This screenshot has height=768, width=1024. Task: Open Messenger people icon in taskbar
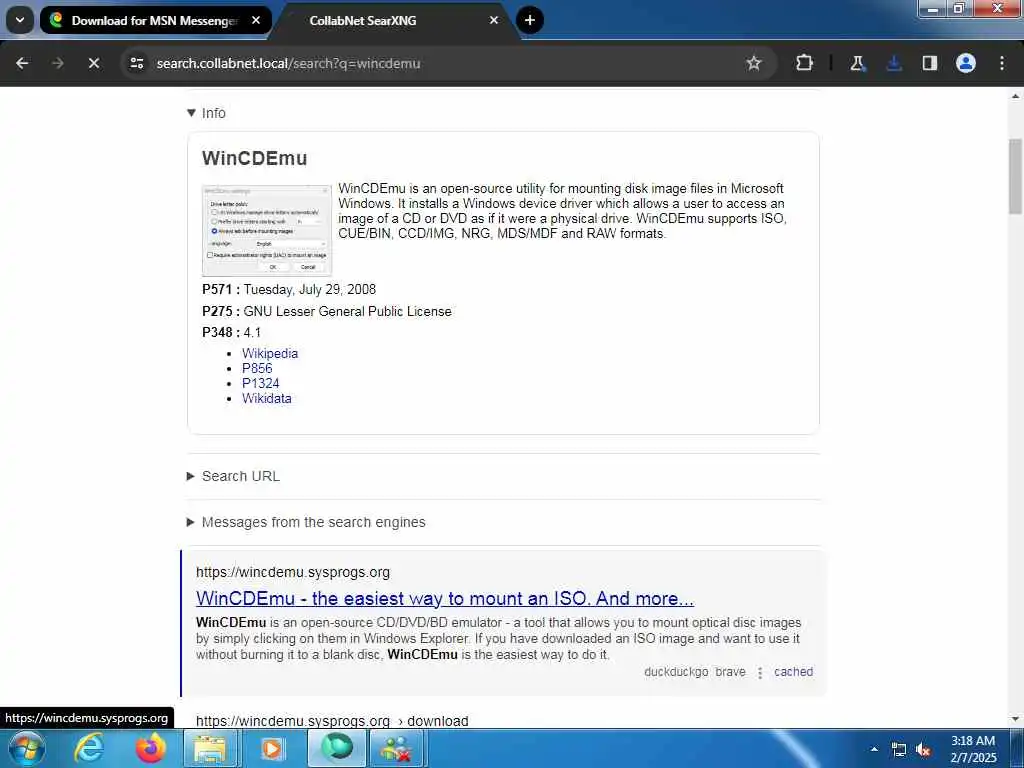pyautogui.click(x=396, y=748)
